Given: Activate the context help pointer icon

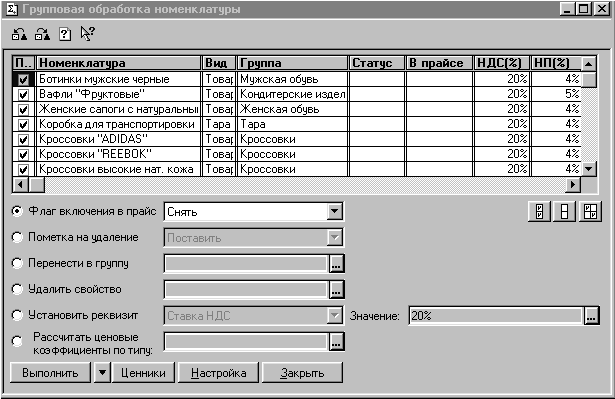Looking at the screenshot, I should point(87,34).
